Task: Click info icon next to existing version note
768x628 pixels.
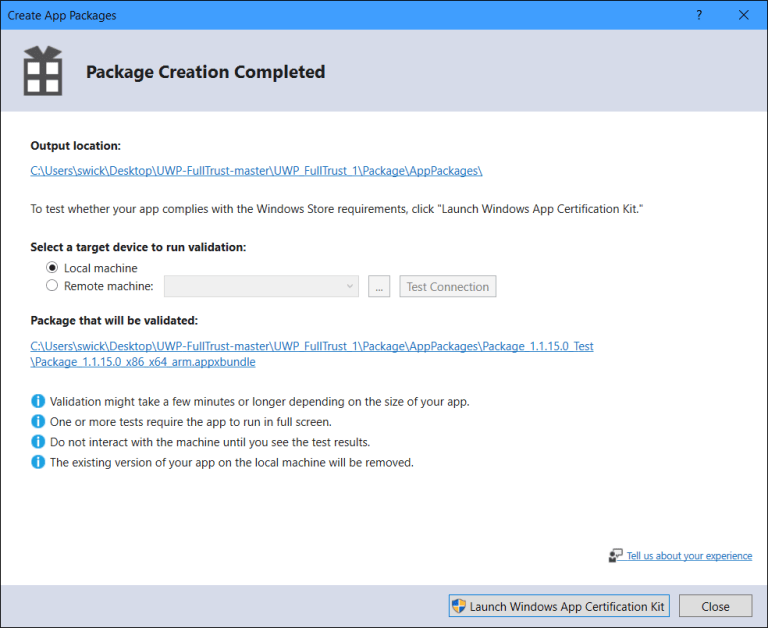Action: [38, 462]
